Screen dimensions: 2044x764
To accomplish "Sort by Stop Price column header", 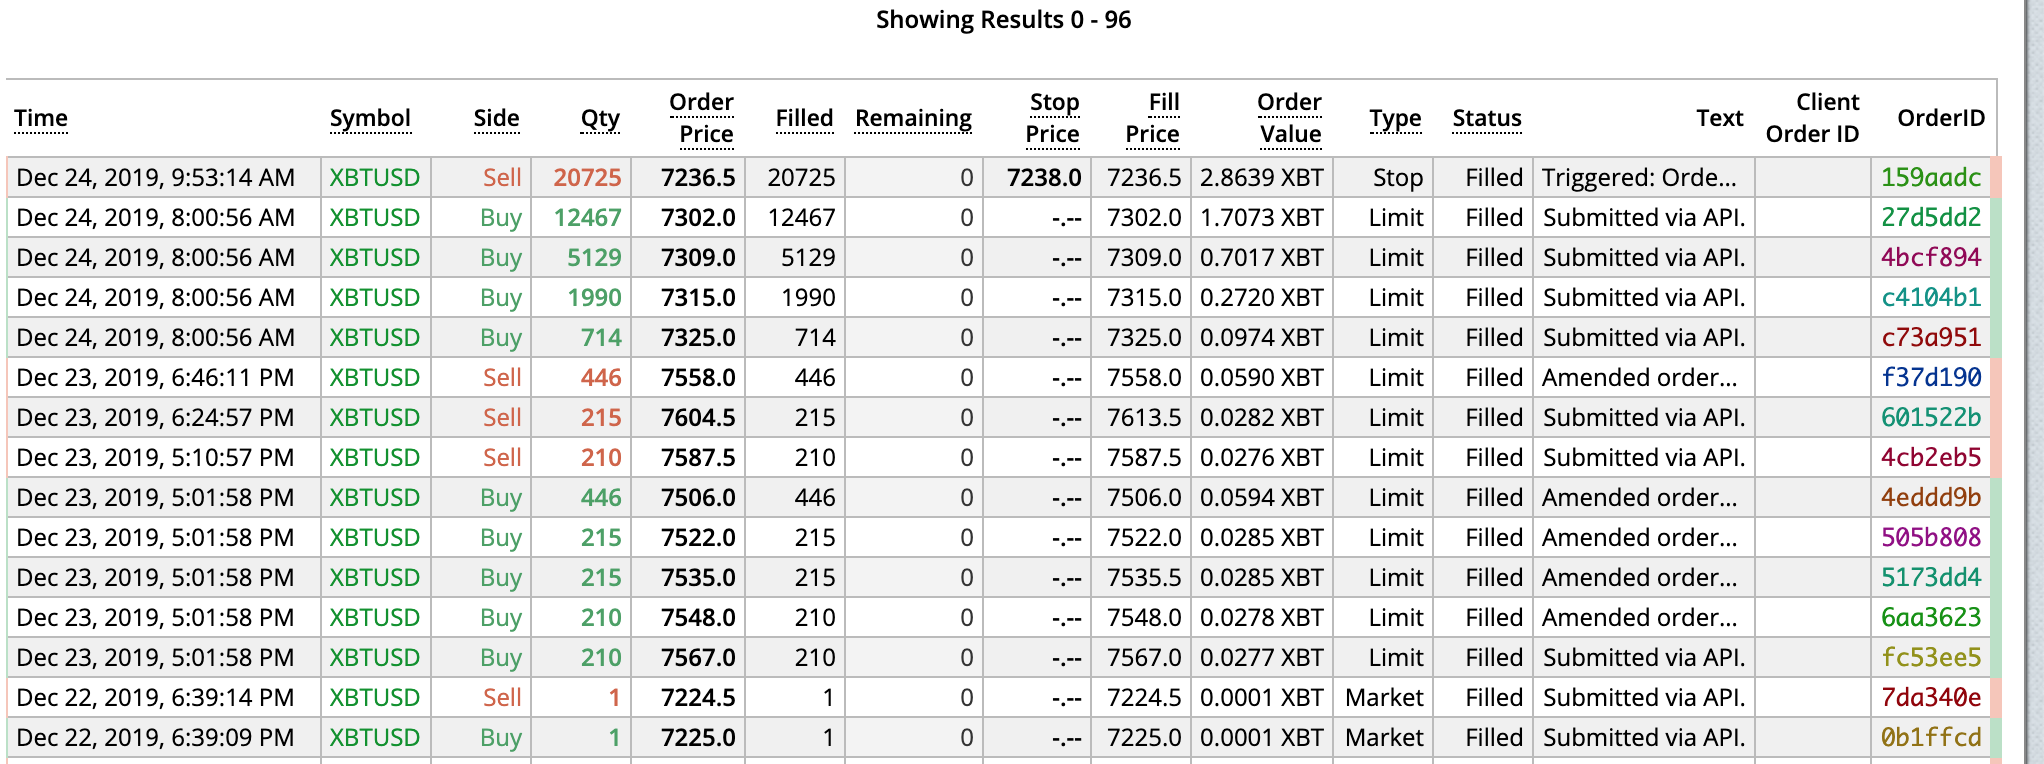I will [x=1053, y=118].
